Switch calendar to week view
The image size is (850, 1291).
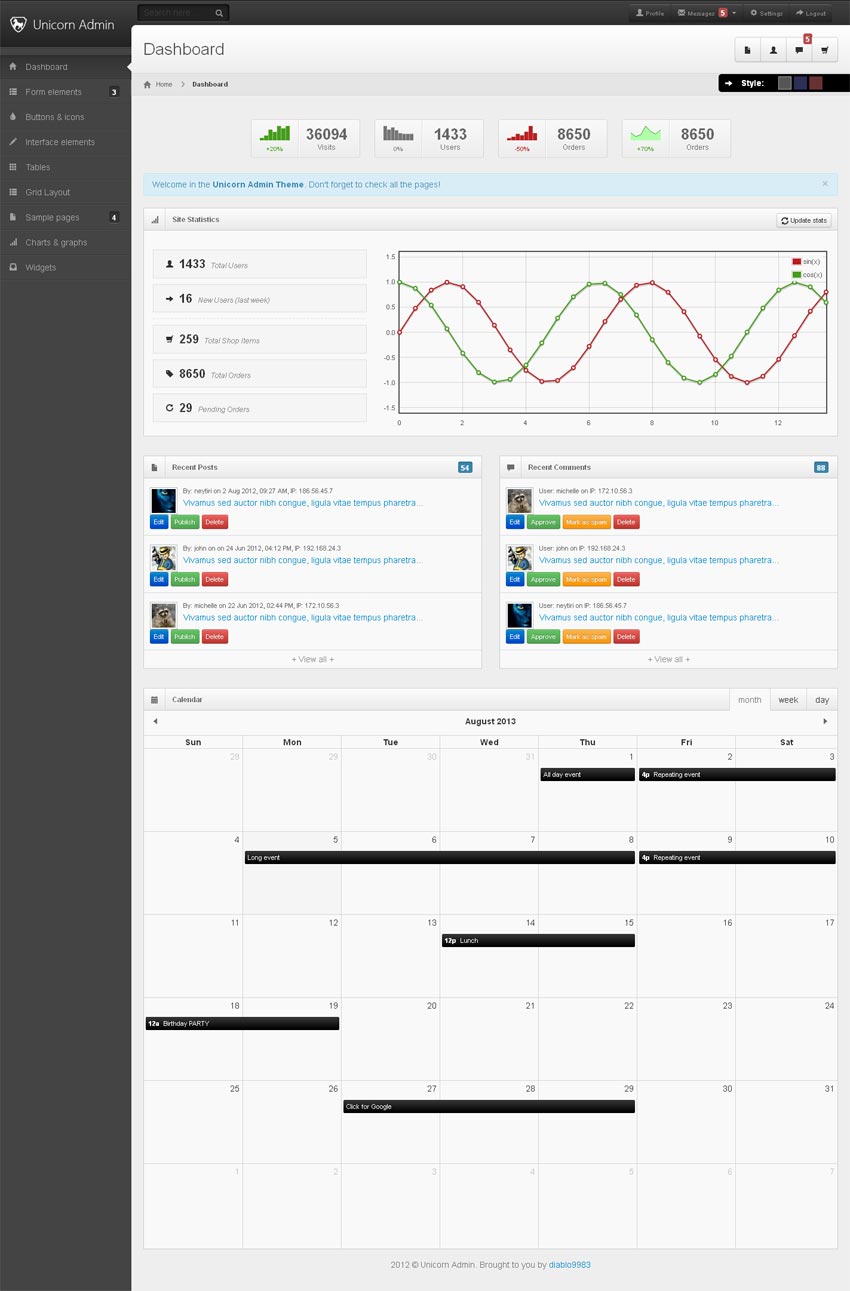788,700
